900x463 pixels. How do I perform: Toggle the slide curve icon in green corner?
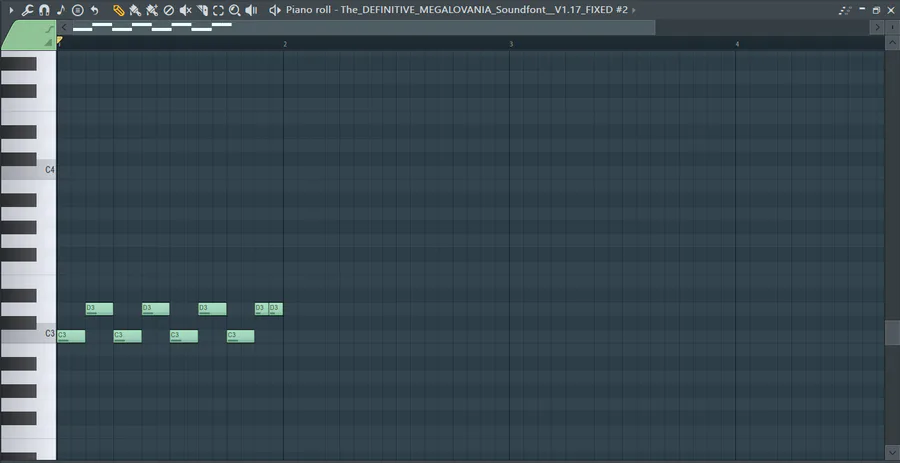point(50,29)
